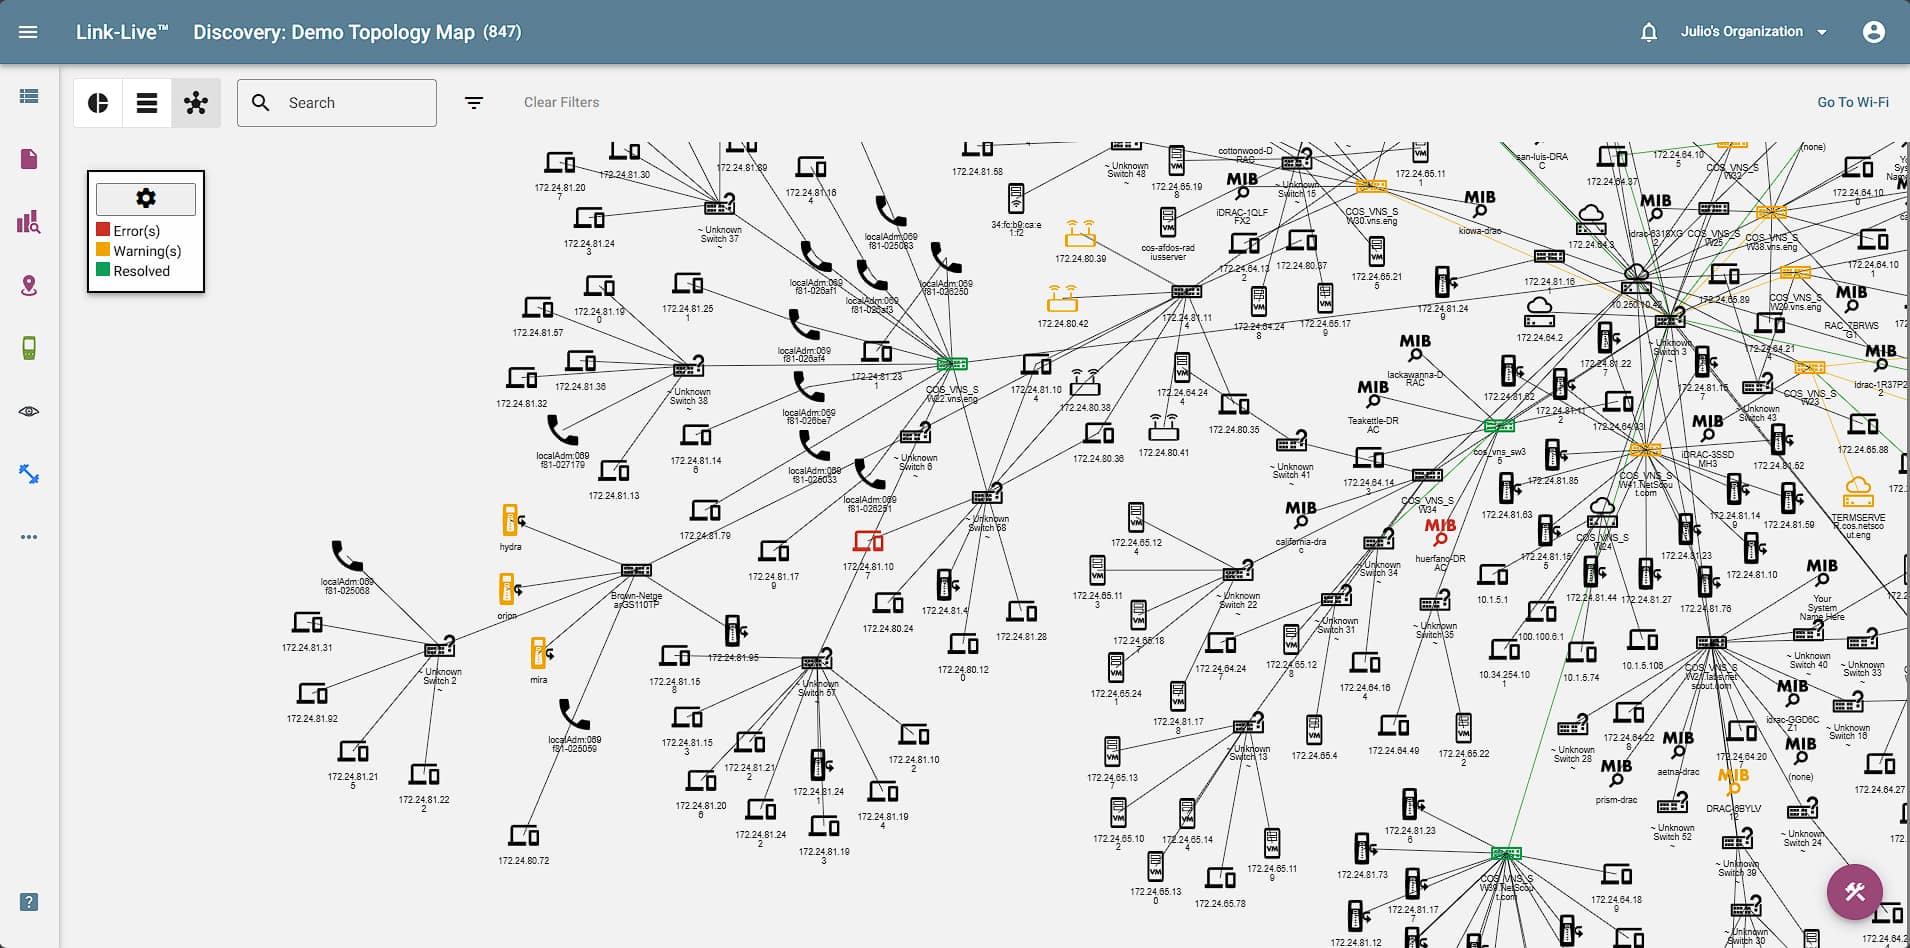Open the notification bell icon
This screenshot has height=948, width=1910.
point(1646,31)
